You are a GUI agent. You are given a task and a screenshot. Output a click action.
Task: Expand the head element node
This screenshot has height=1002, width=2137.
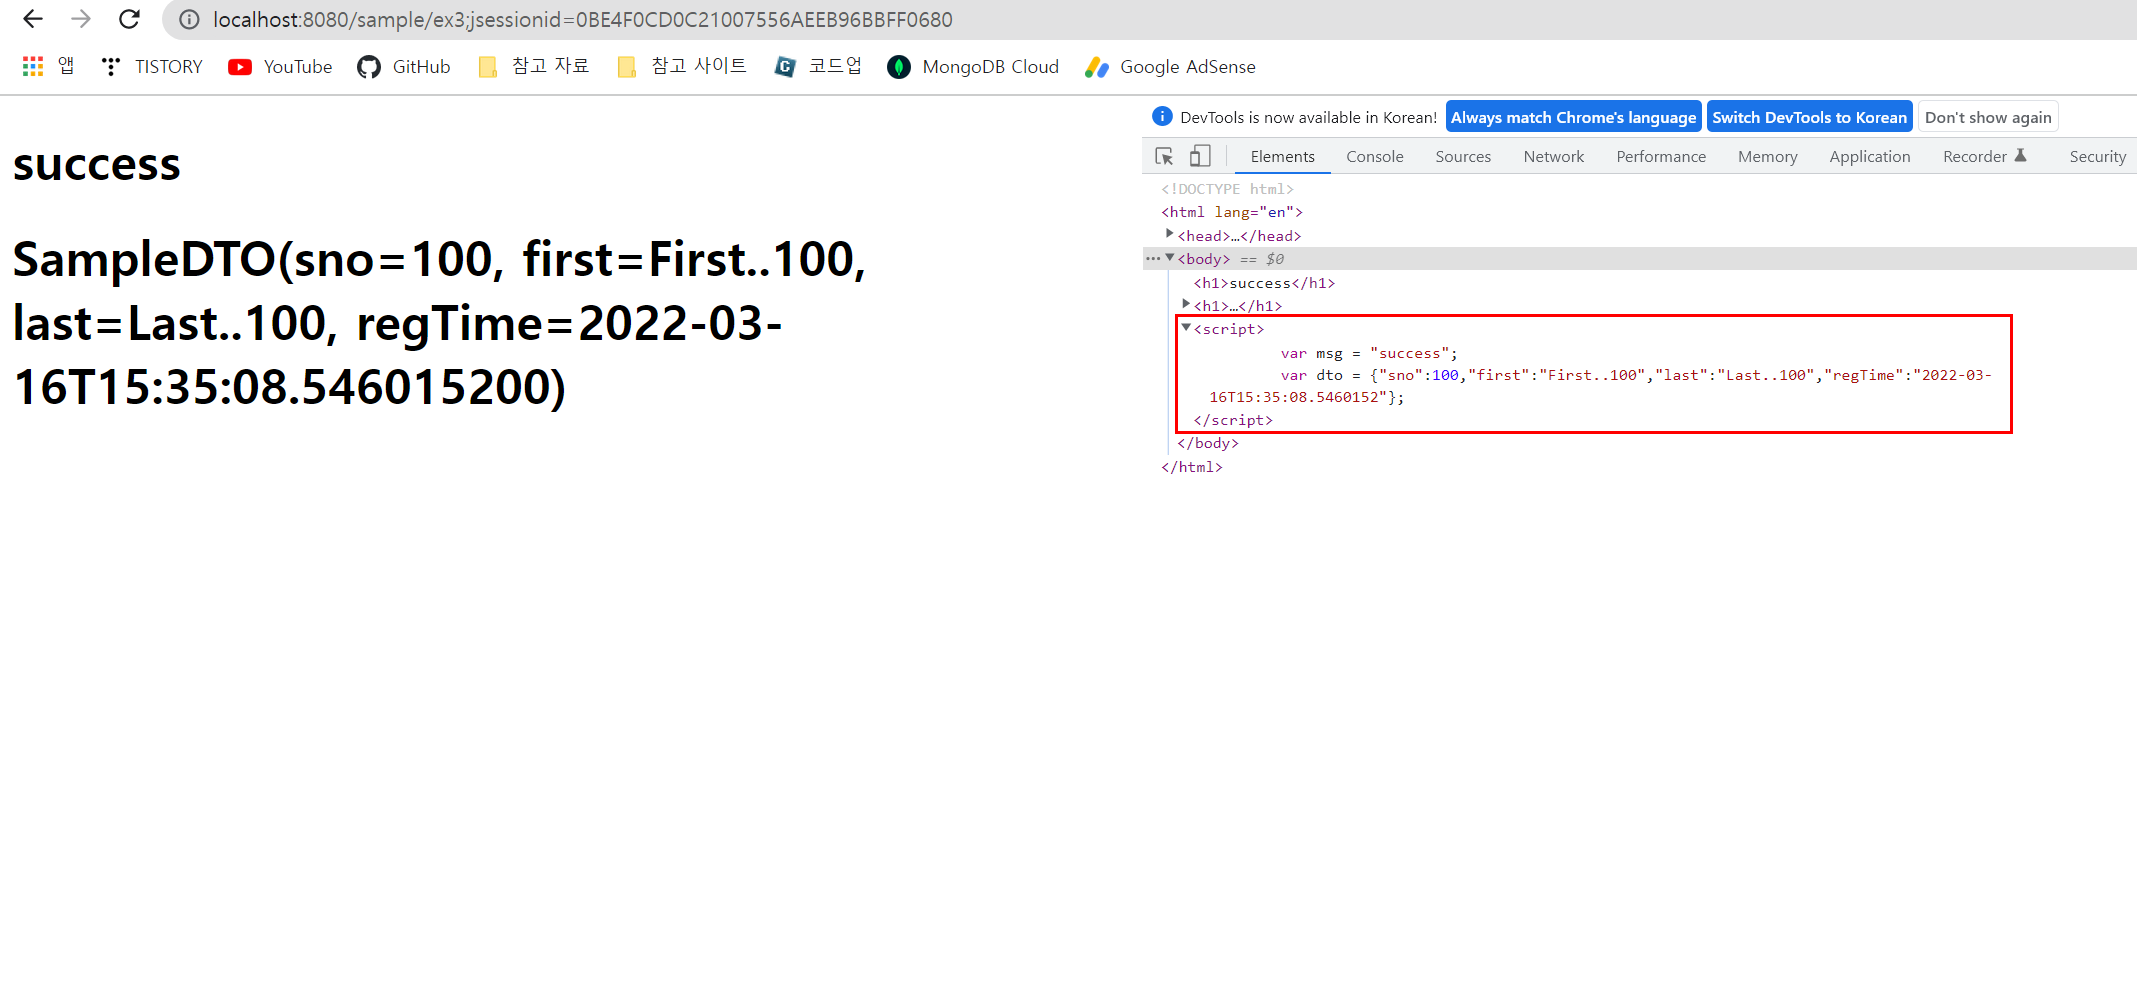pos(1169,234)
